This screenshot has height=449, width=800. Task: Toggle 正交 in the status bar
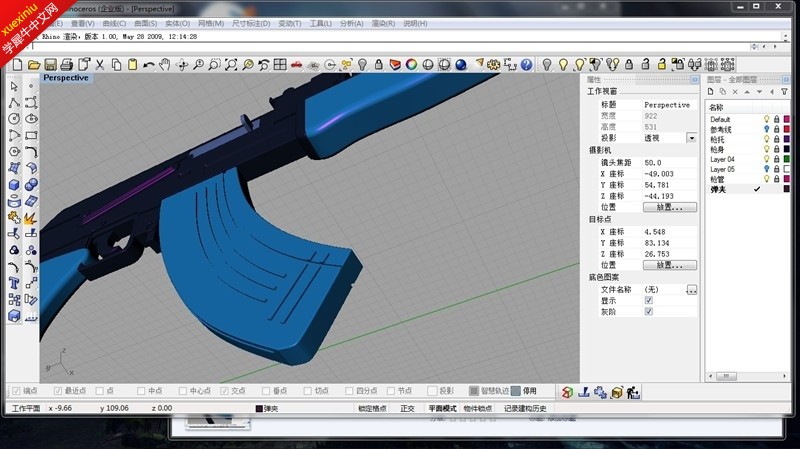407,408
